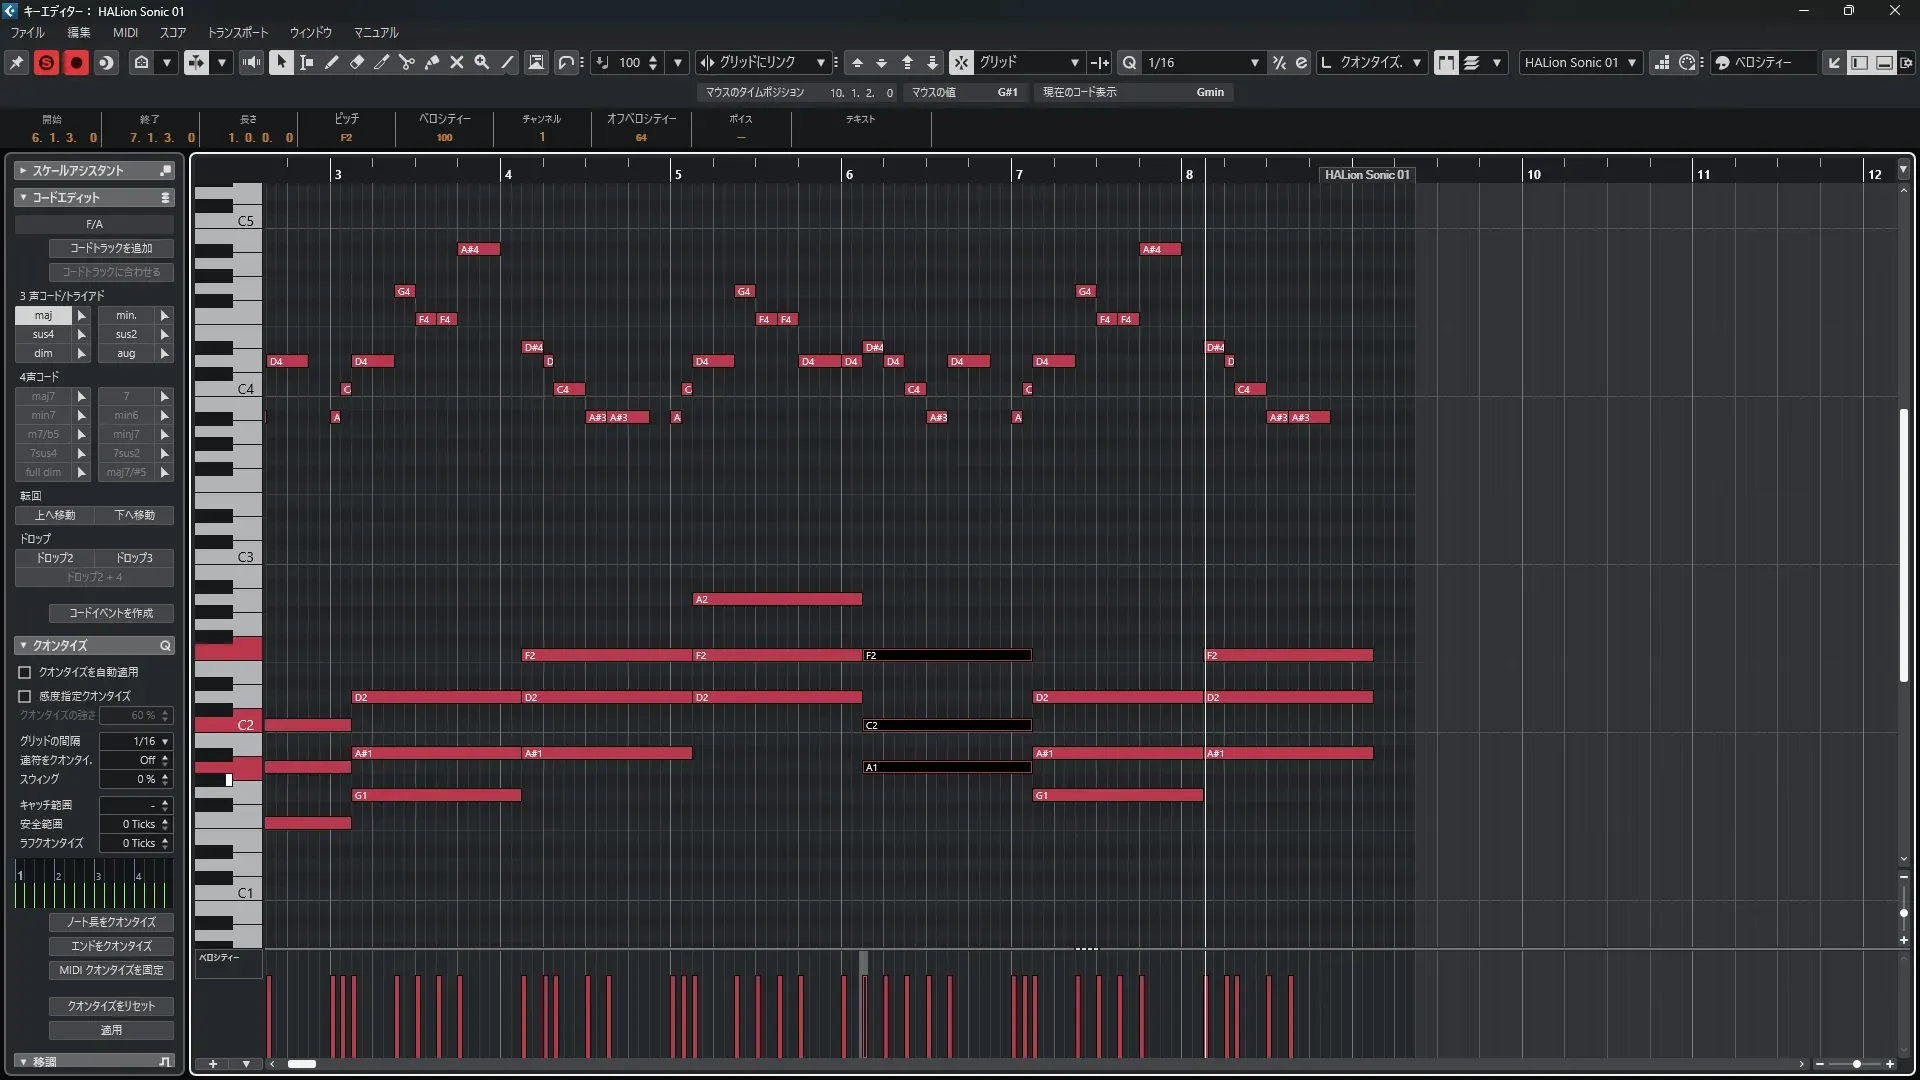The image size is (1920, 1080).
Task: Click the コードイベントを作成 button
Action: point(111,613)
